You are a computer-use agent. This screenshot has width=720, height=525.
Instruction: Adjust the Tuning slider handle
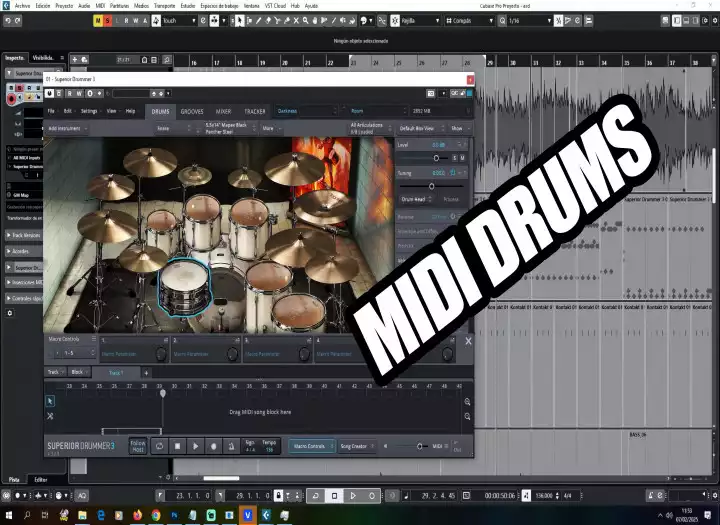coord(432,186)
